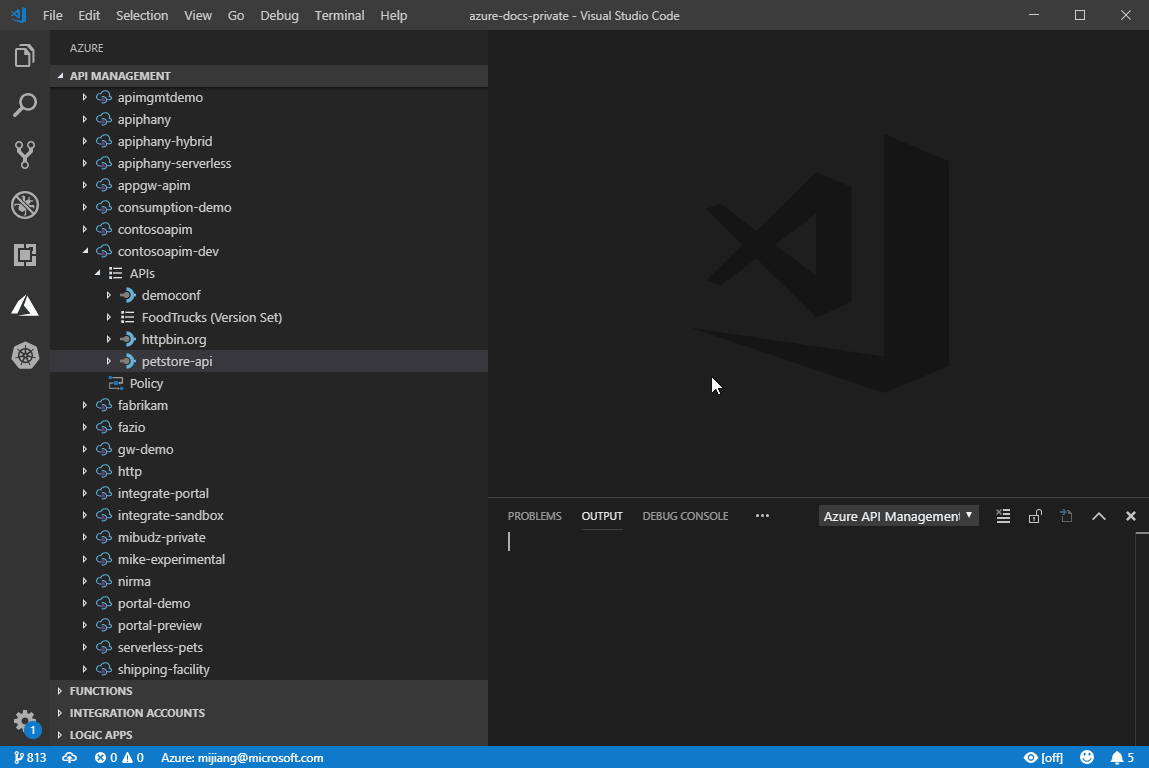Click the FoodTrucks version set list icon
The height and width of the screenshot is (768, 1149).
tap(128, 317)
